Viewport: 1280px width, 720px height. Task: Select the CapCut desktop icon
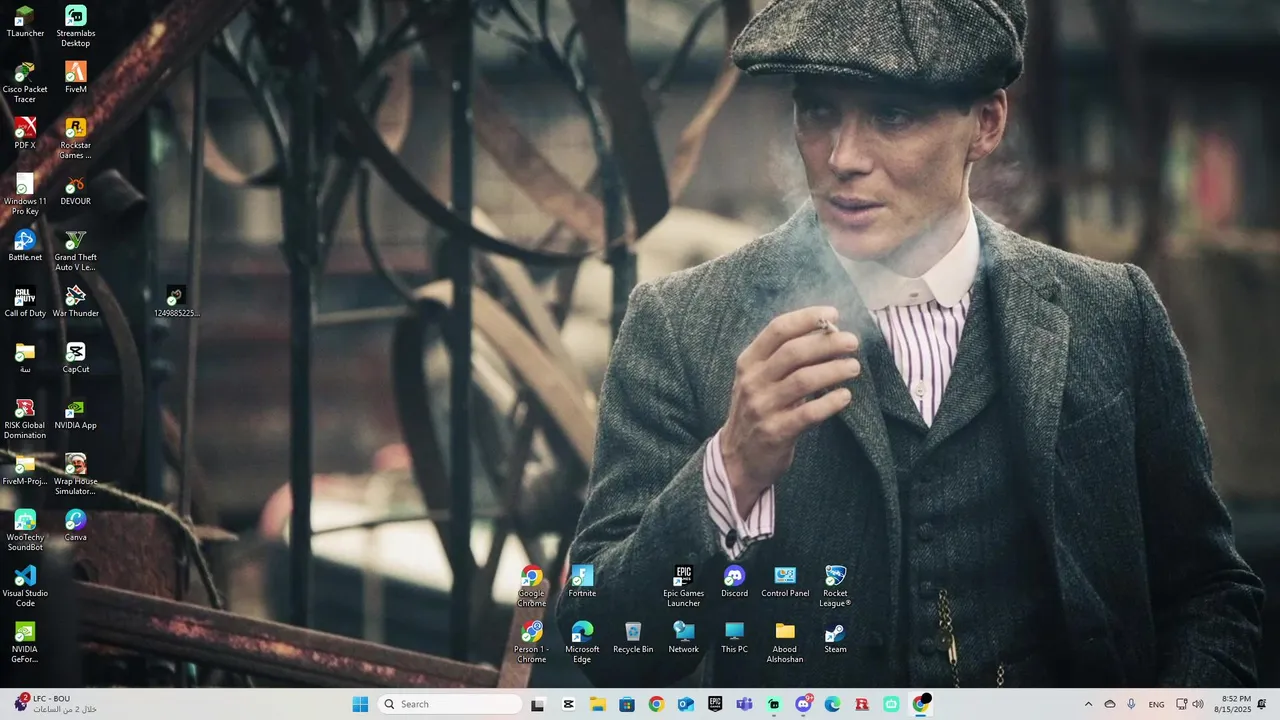(76, 358)
